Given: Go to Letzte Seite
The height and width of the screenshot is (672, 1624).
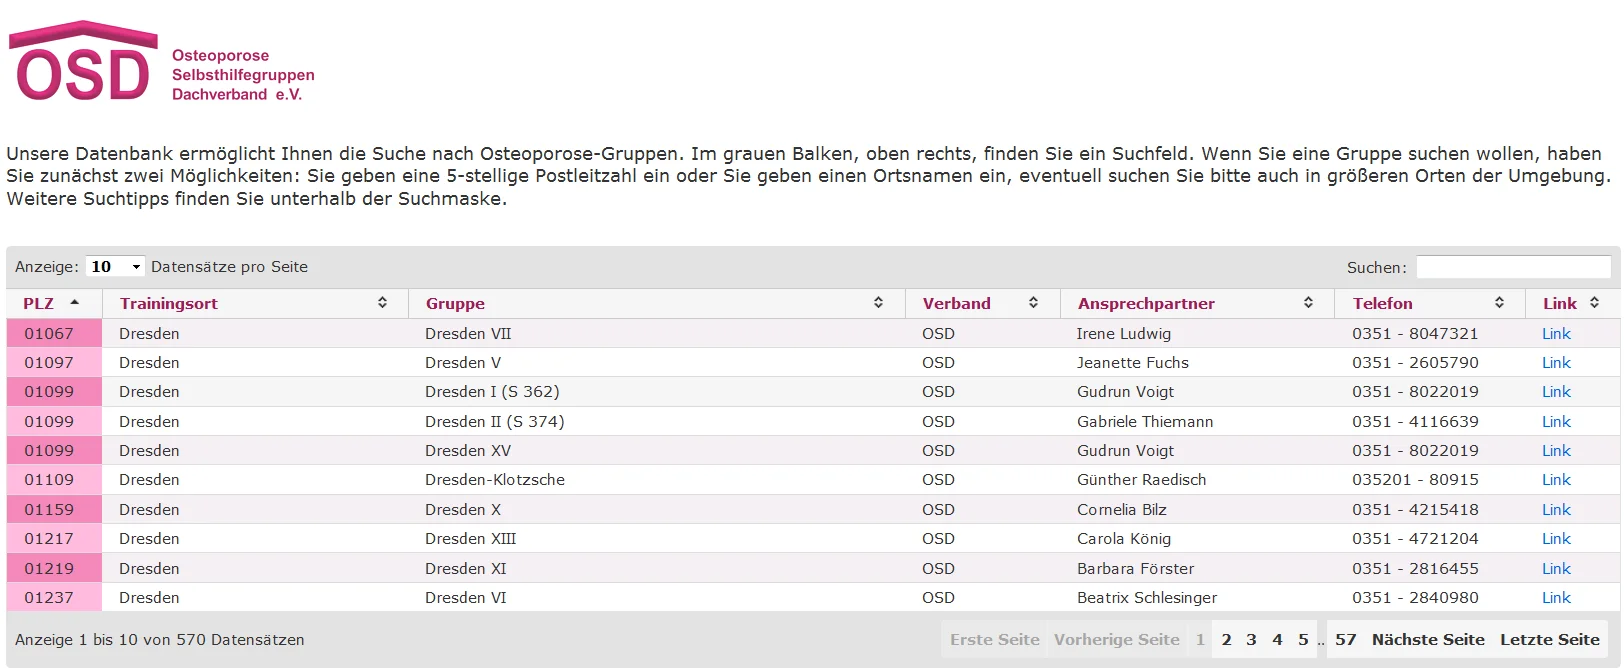Looking at the screenshot, I should click(1549, 640).
